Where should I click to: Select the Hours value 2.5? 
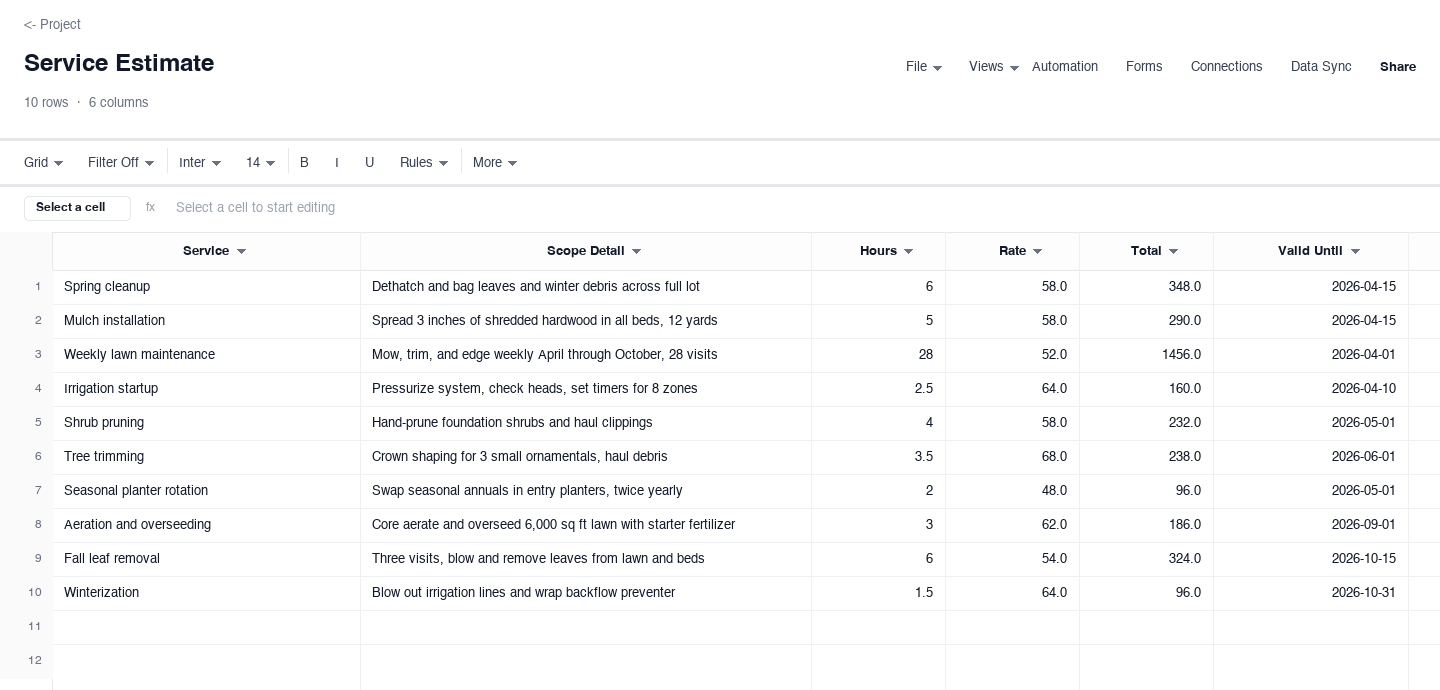[x=878, y=389]
